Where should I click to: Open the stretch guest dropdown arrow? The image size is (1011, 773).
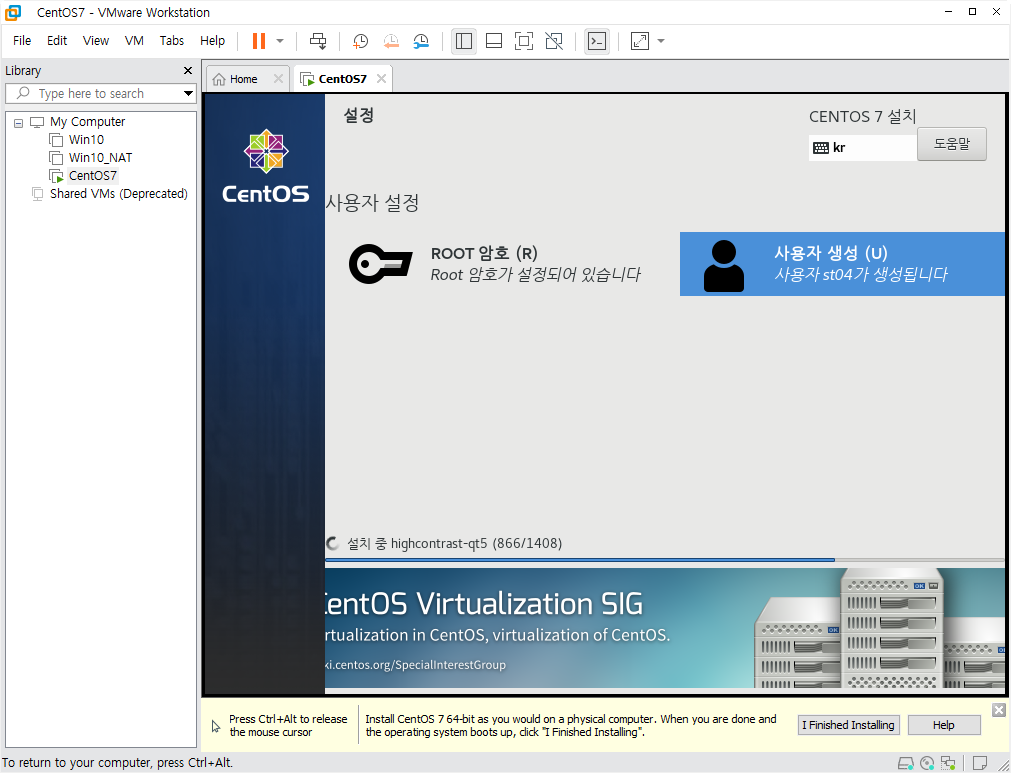click(x=661, y=41)
